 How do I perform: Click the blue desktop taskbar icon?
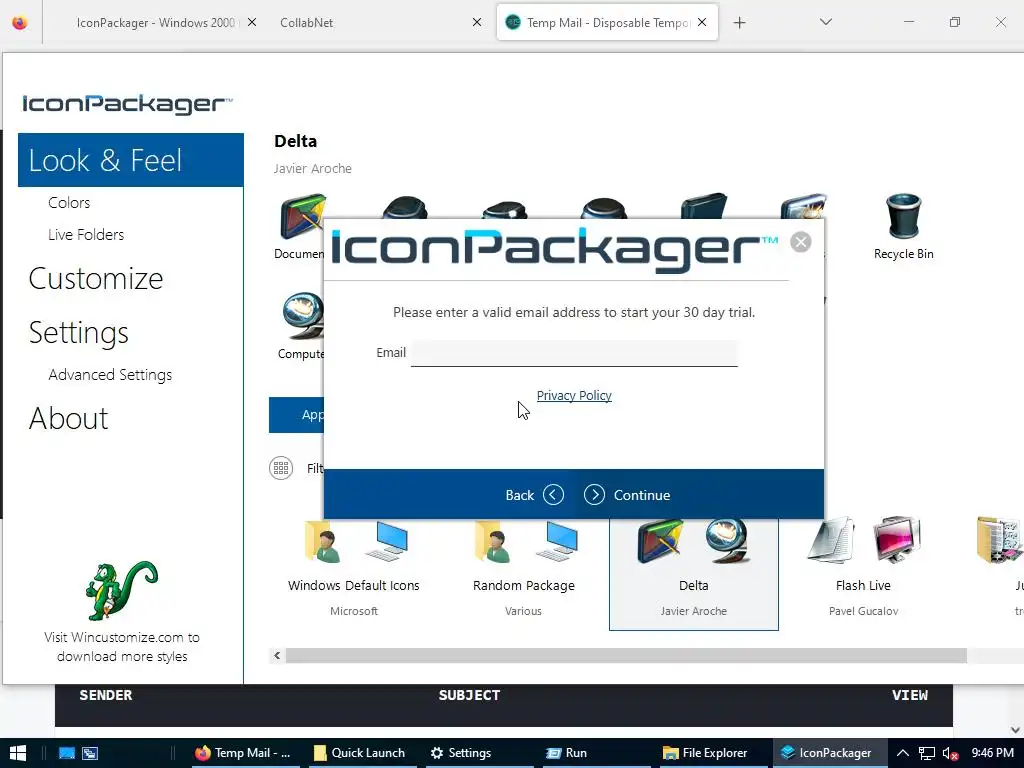(67, 753)
